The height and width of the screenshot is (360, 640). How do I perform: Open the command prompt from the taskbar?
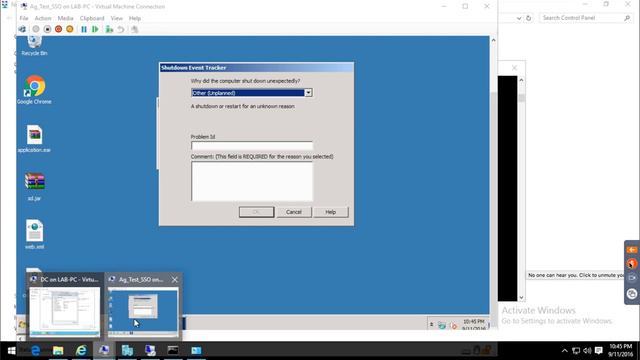173,351
